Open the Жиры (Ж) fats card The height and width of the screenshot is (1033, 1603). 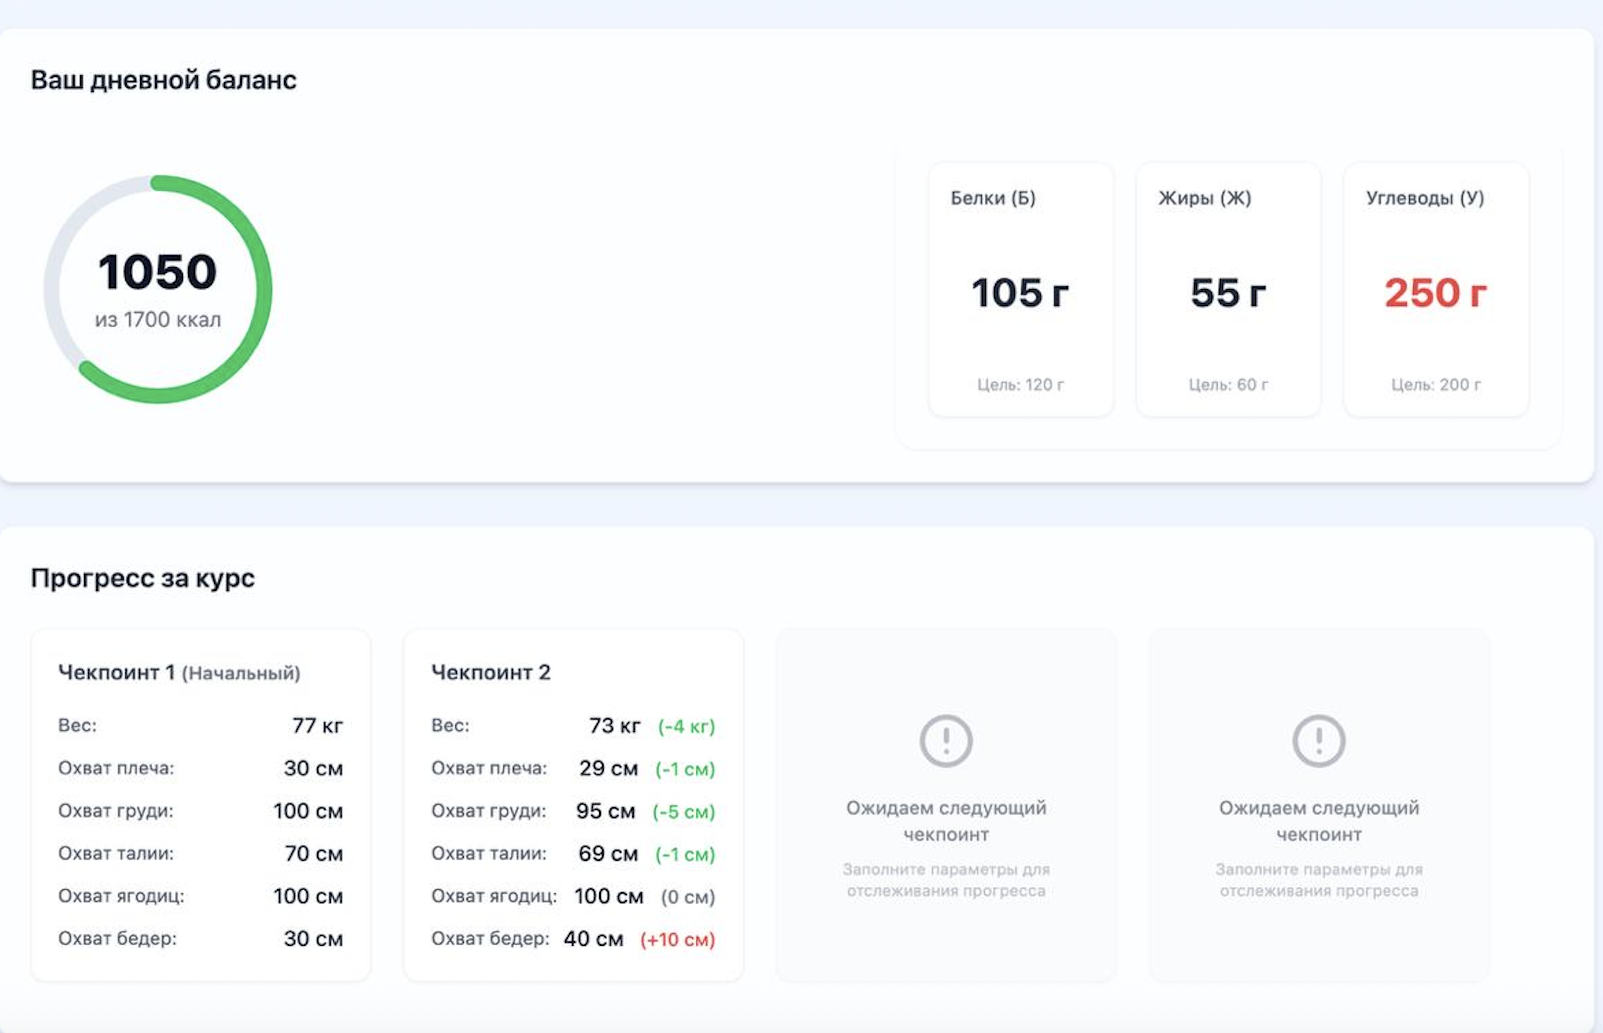tap(1228, 290)
